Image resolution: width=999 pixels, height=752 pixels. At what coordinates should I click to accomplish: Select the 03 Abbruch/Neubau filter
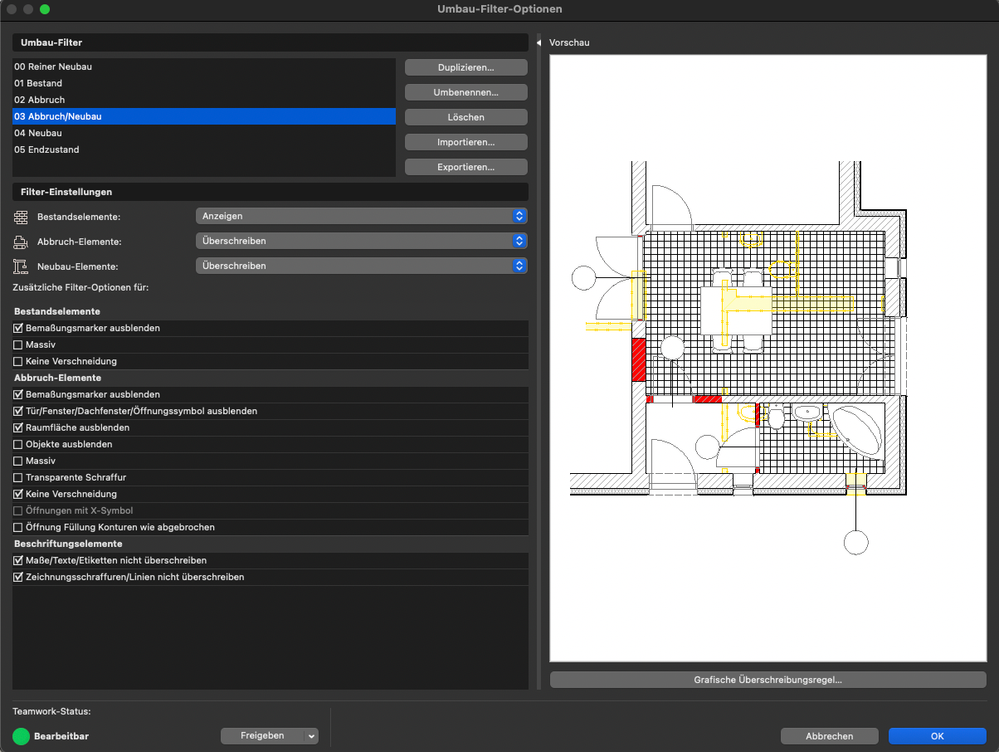pos(204,117)
